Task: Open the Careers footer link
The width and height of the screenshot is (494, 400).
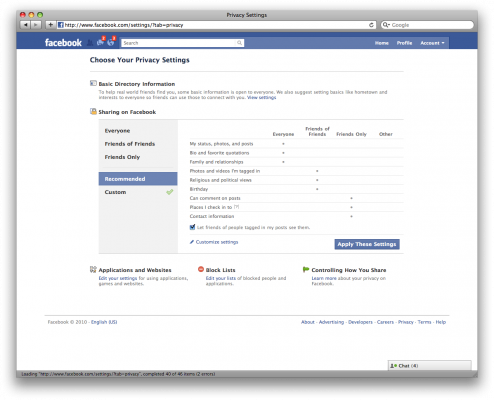Action: click(385, 322)
